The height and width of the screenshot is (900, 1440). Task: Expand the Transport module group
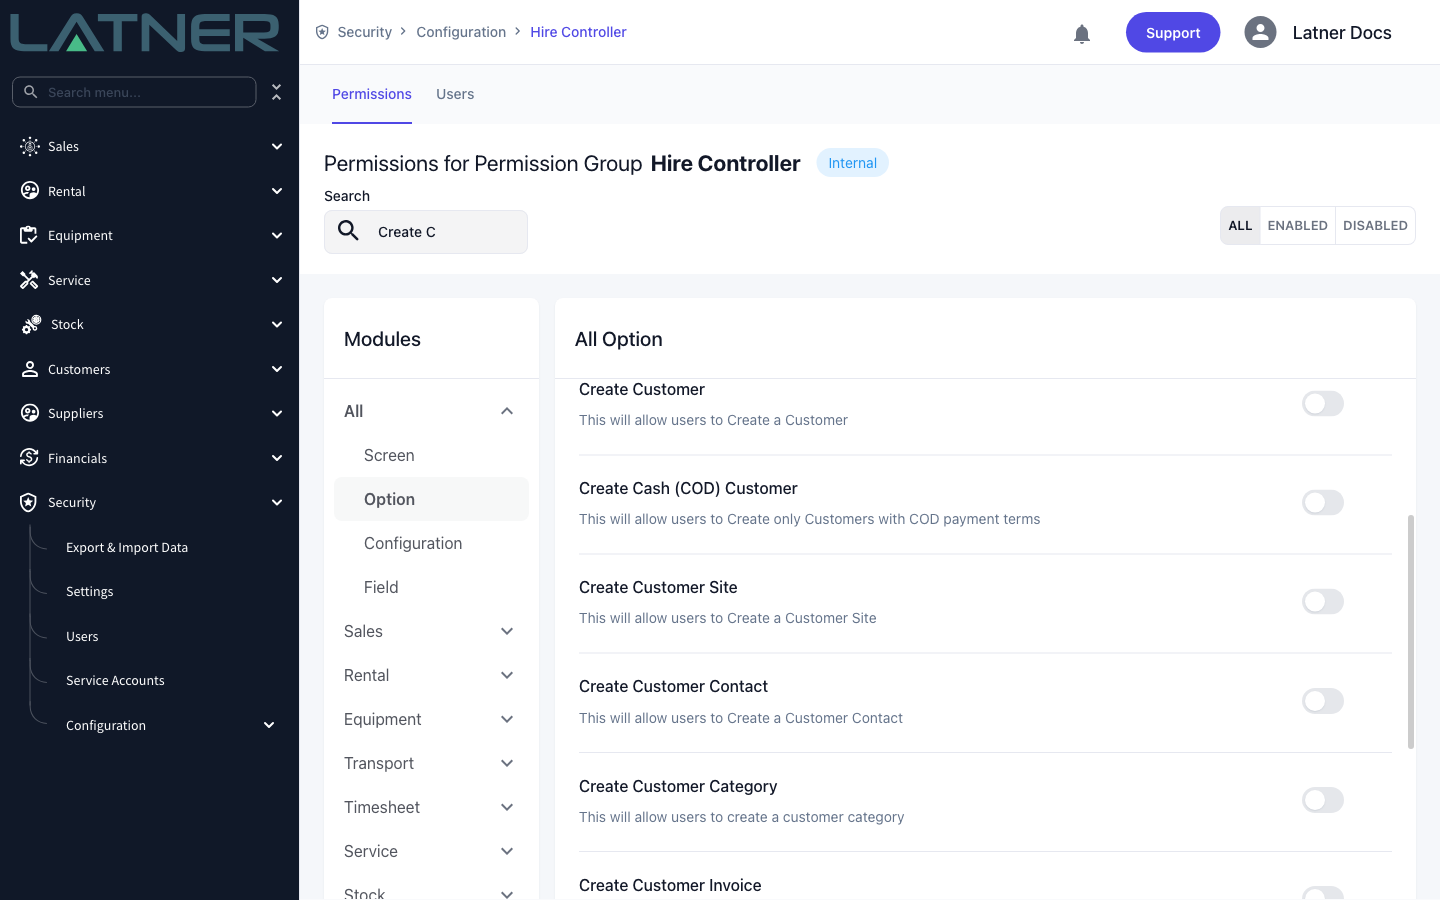click(507, 763)
